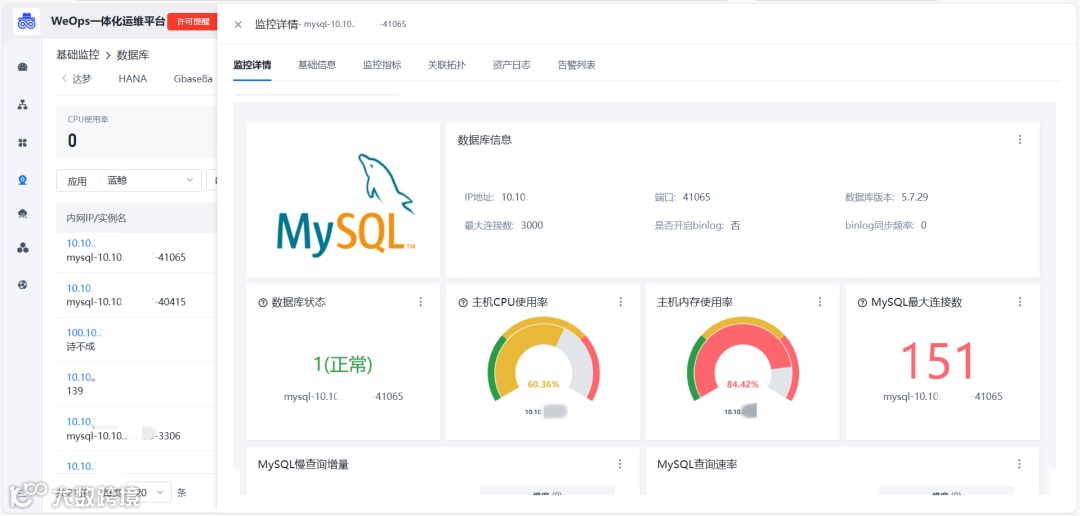Image resolution: width=1080 pixels, height=516 pixels.
Task: Click help icon beside 数据库状态
Action: click(262, 302)
